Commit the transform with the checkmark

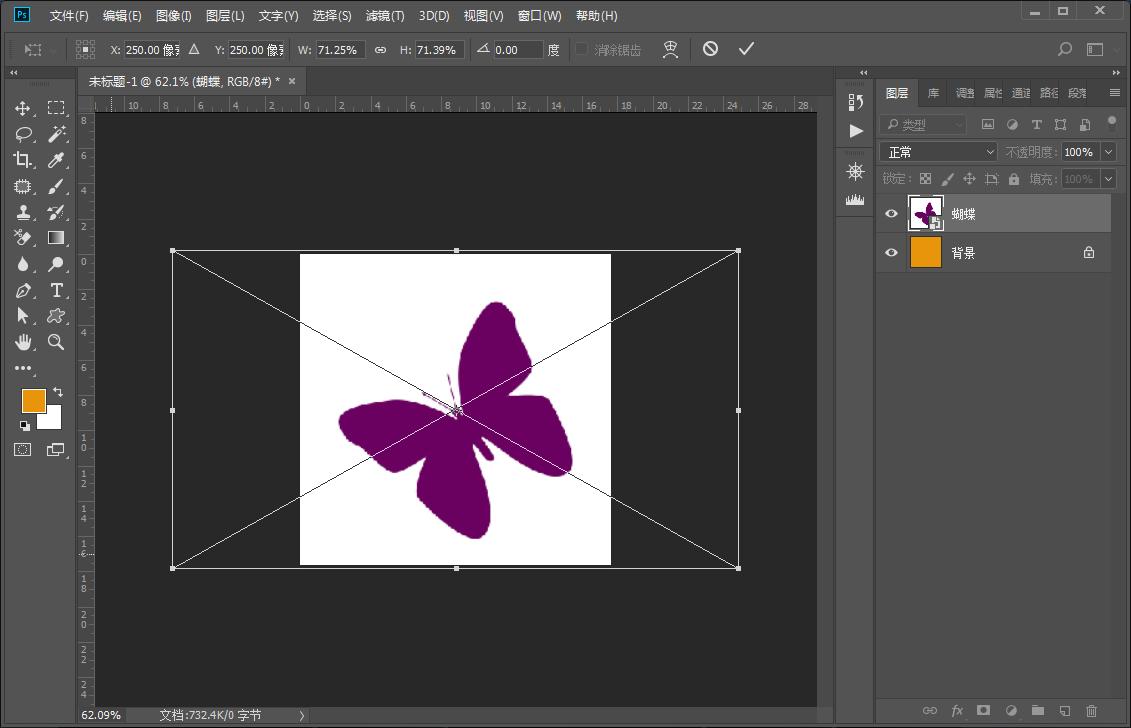point(746,49)
